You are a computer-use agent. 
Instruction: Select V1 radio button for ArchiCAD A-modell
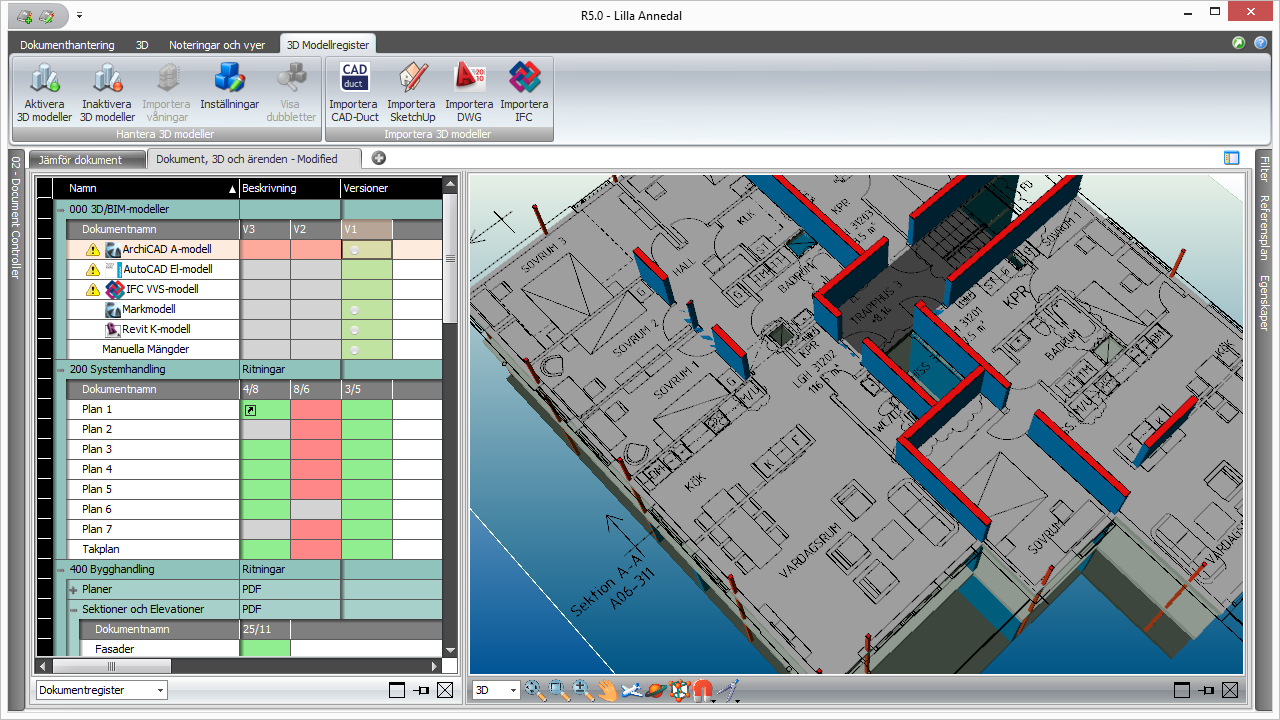[354, 249]
